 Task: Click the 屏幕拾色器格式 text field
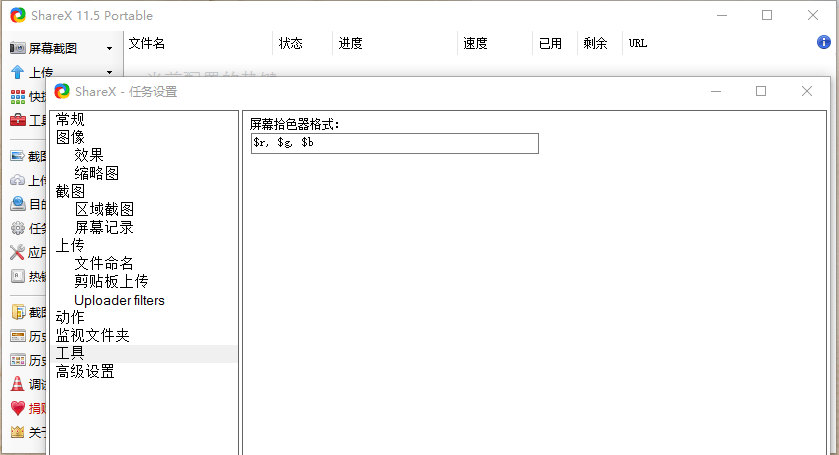[x=394, y=143]
